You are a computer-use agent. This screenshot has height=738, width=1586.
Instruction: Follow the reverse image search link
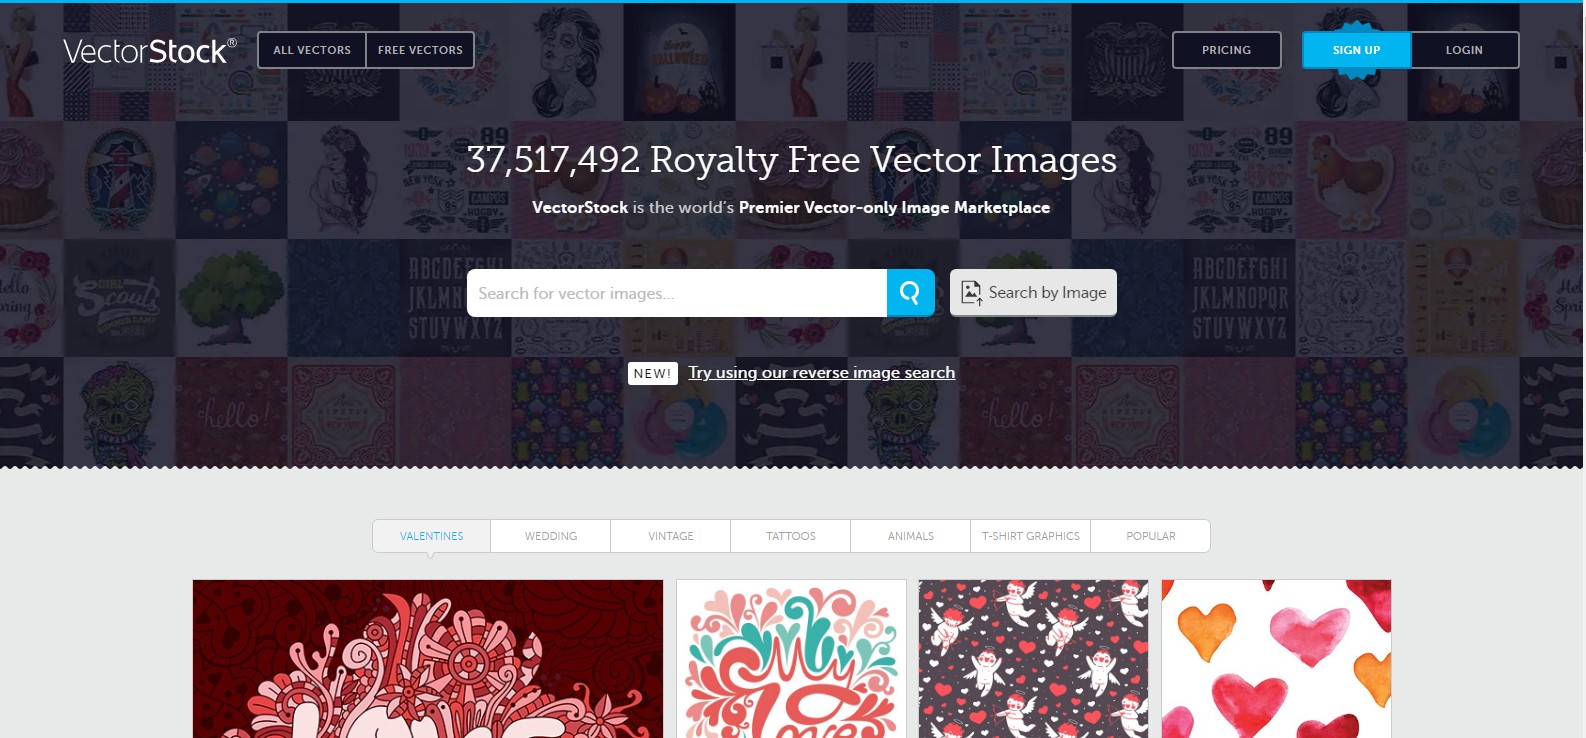(821, 373)
